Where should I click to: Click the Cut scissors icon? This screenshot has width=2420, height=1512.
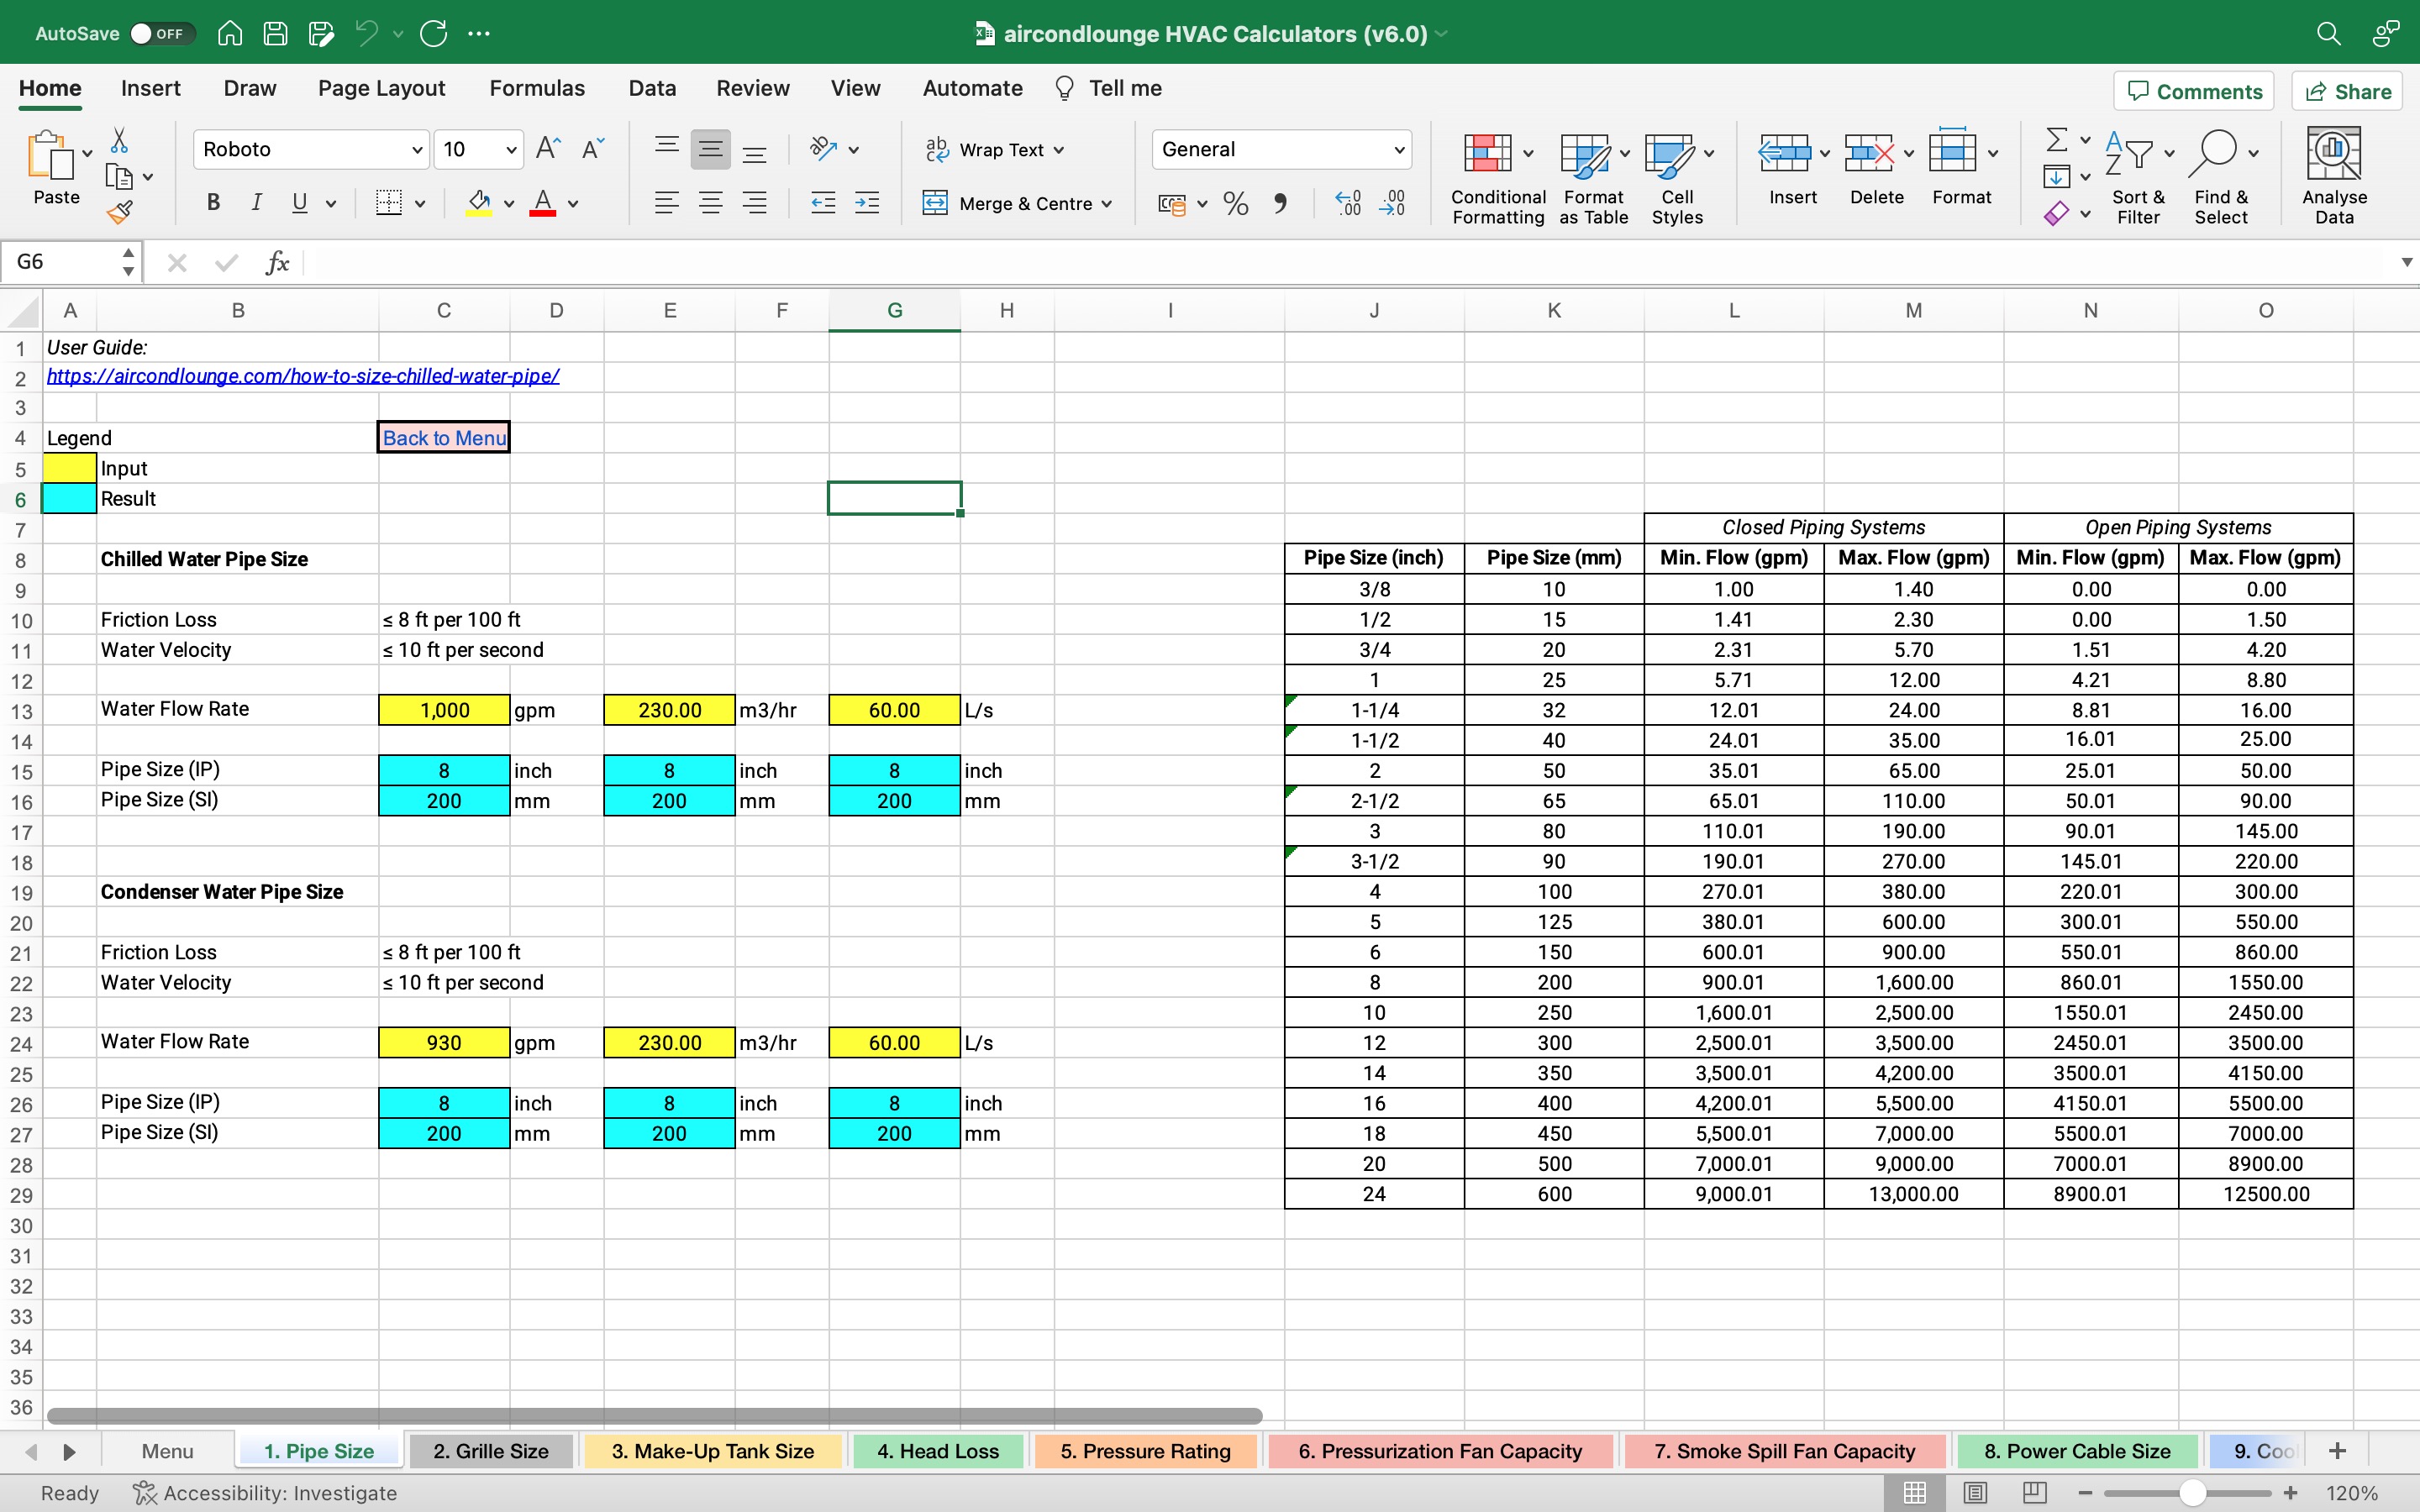[119, 140]
